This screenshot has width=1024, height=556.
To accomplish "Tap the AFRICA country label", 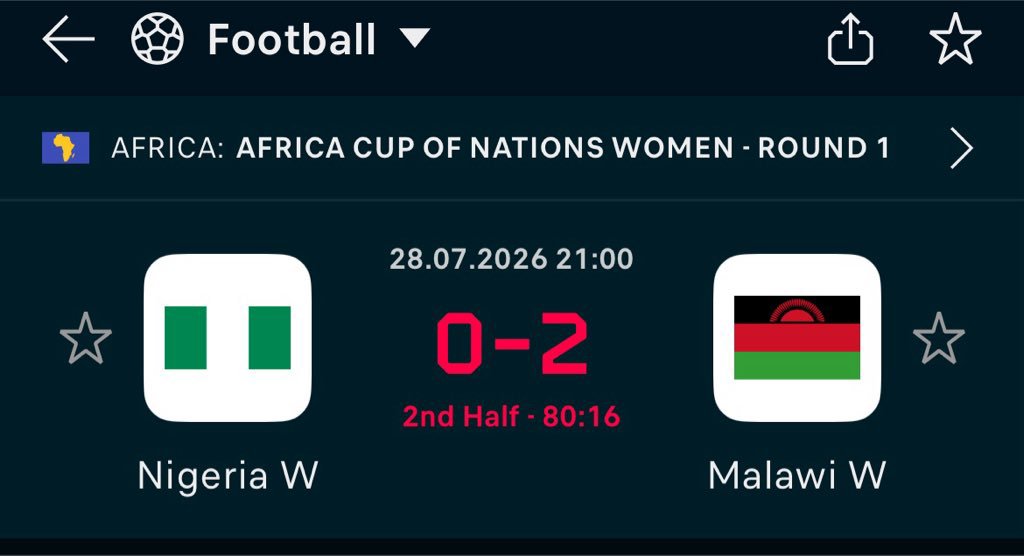I will coord(167,148).
